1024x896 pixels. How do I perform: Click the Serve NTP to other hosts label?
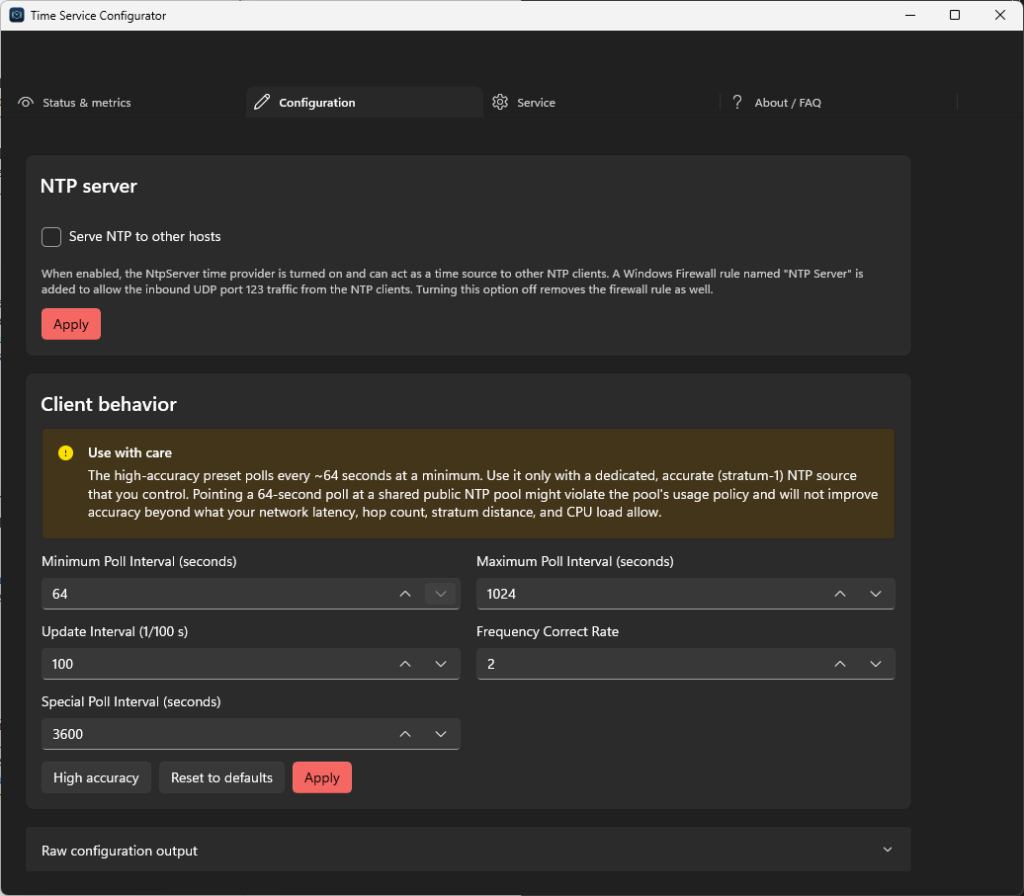(x=145, y=236)
